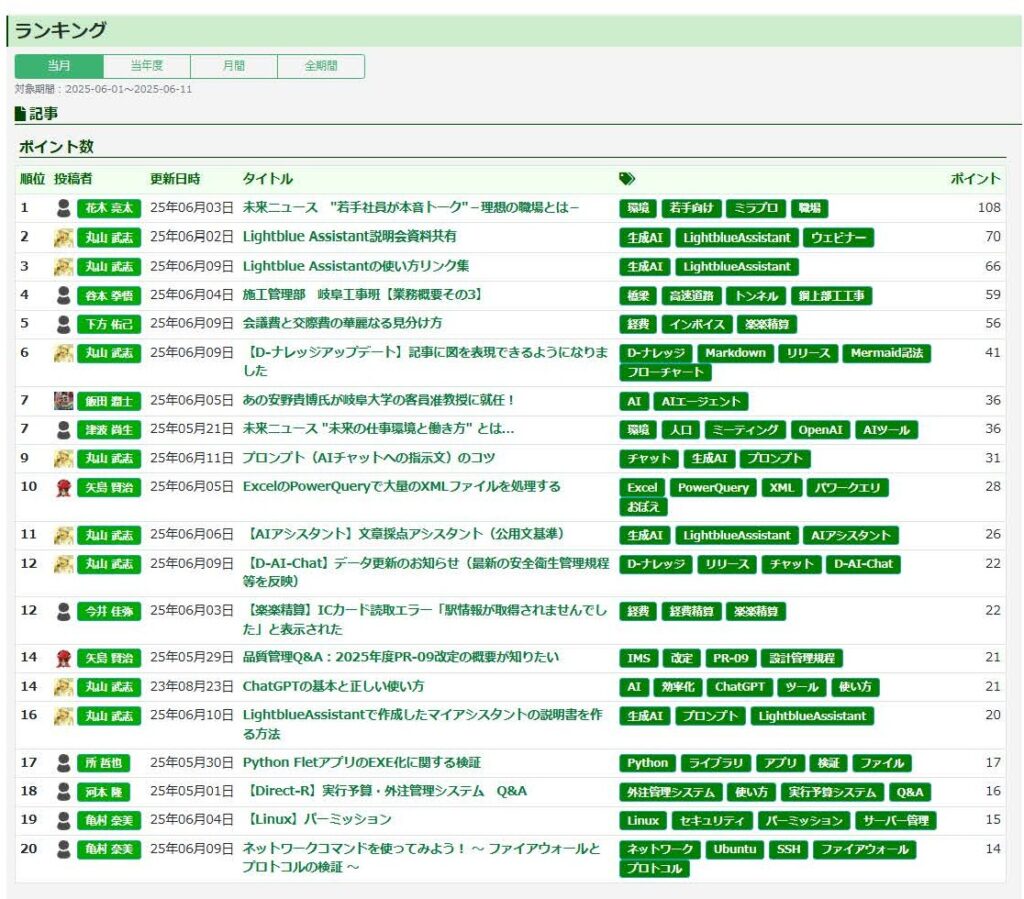The image size is (1024, 899).
Task: Click the avatar icon in the rank 20 row
Action: (x=64, y=849)
